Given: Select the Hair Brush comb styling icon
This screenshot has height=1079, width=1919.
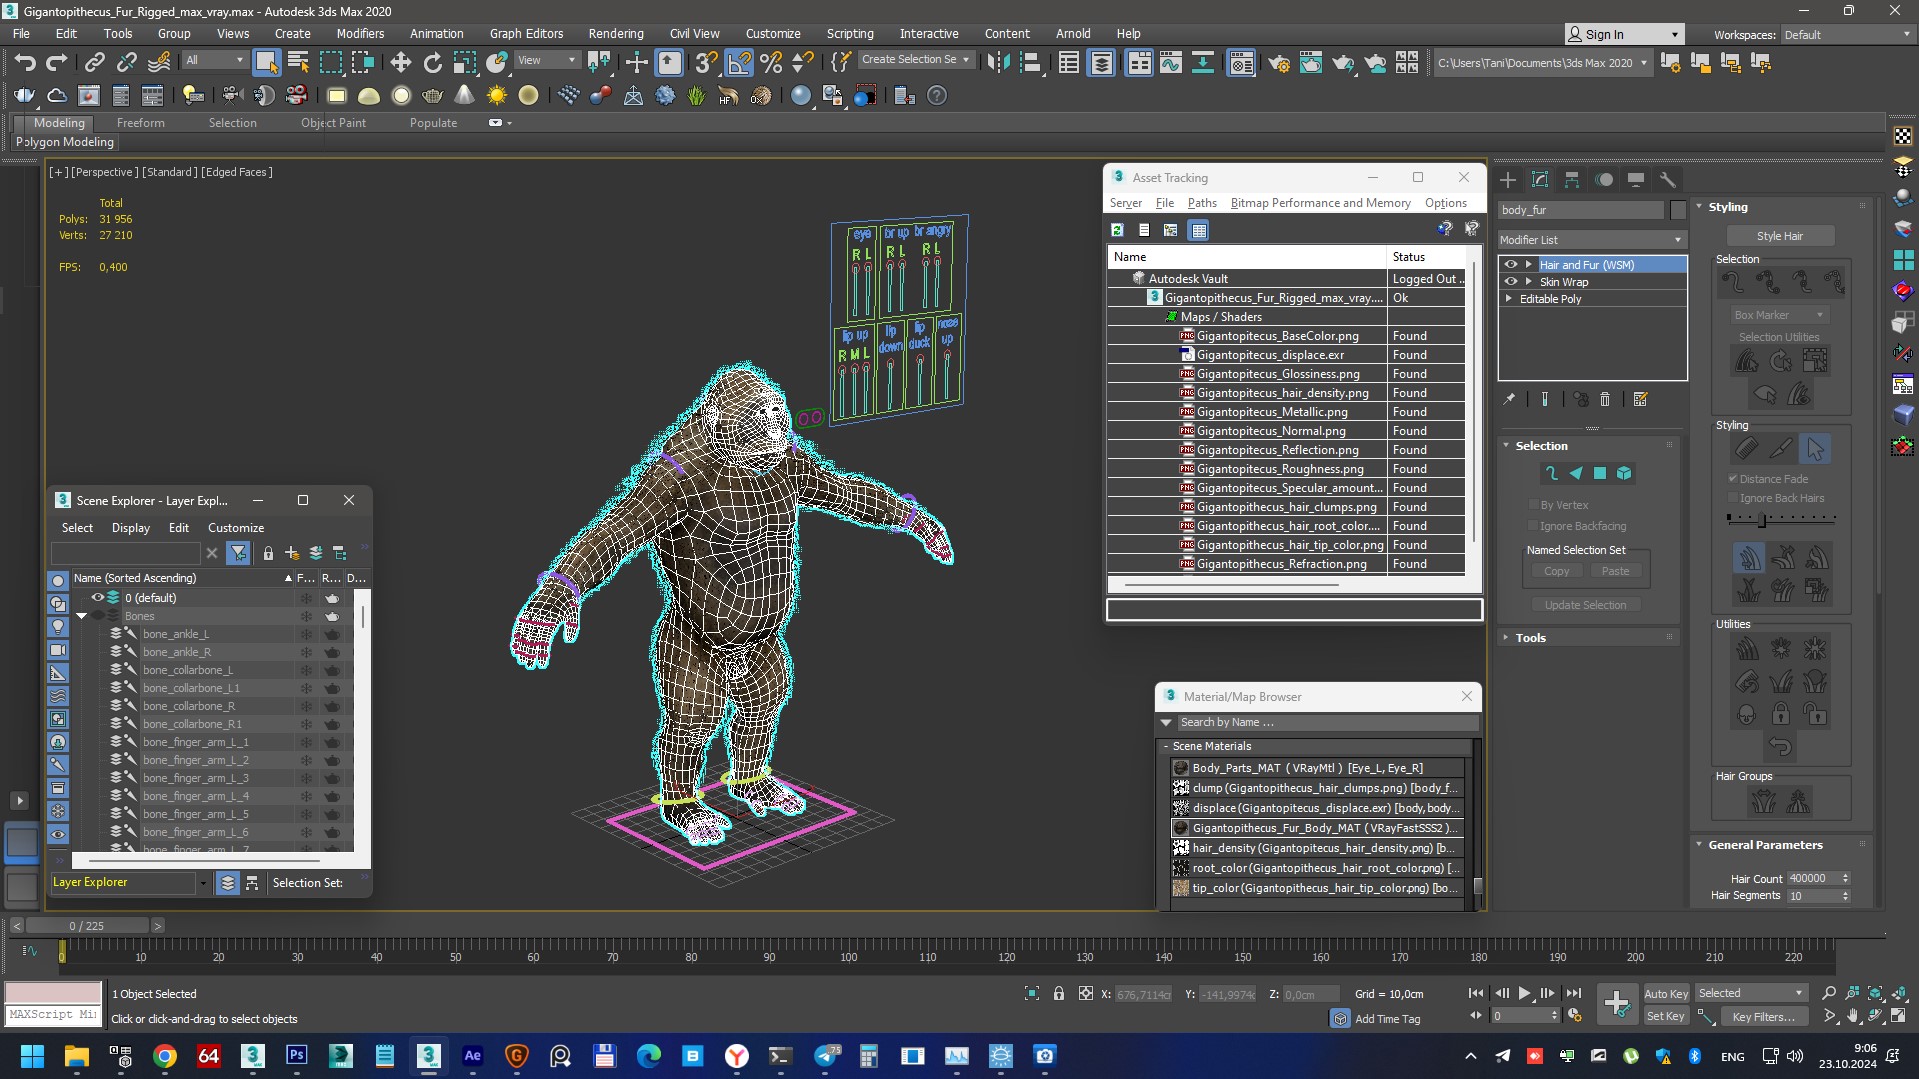Looking at the screenshot, I should click(1746, 449).
